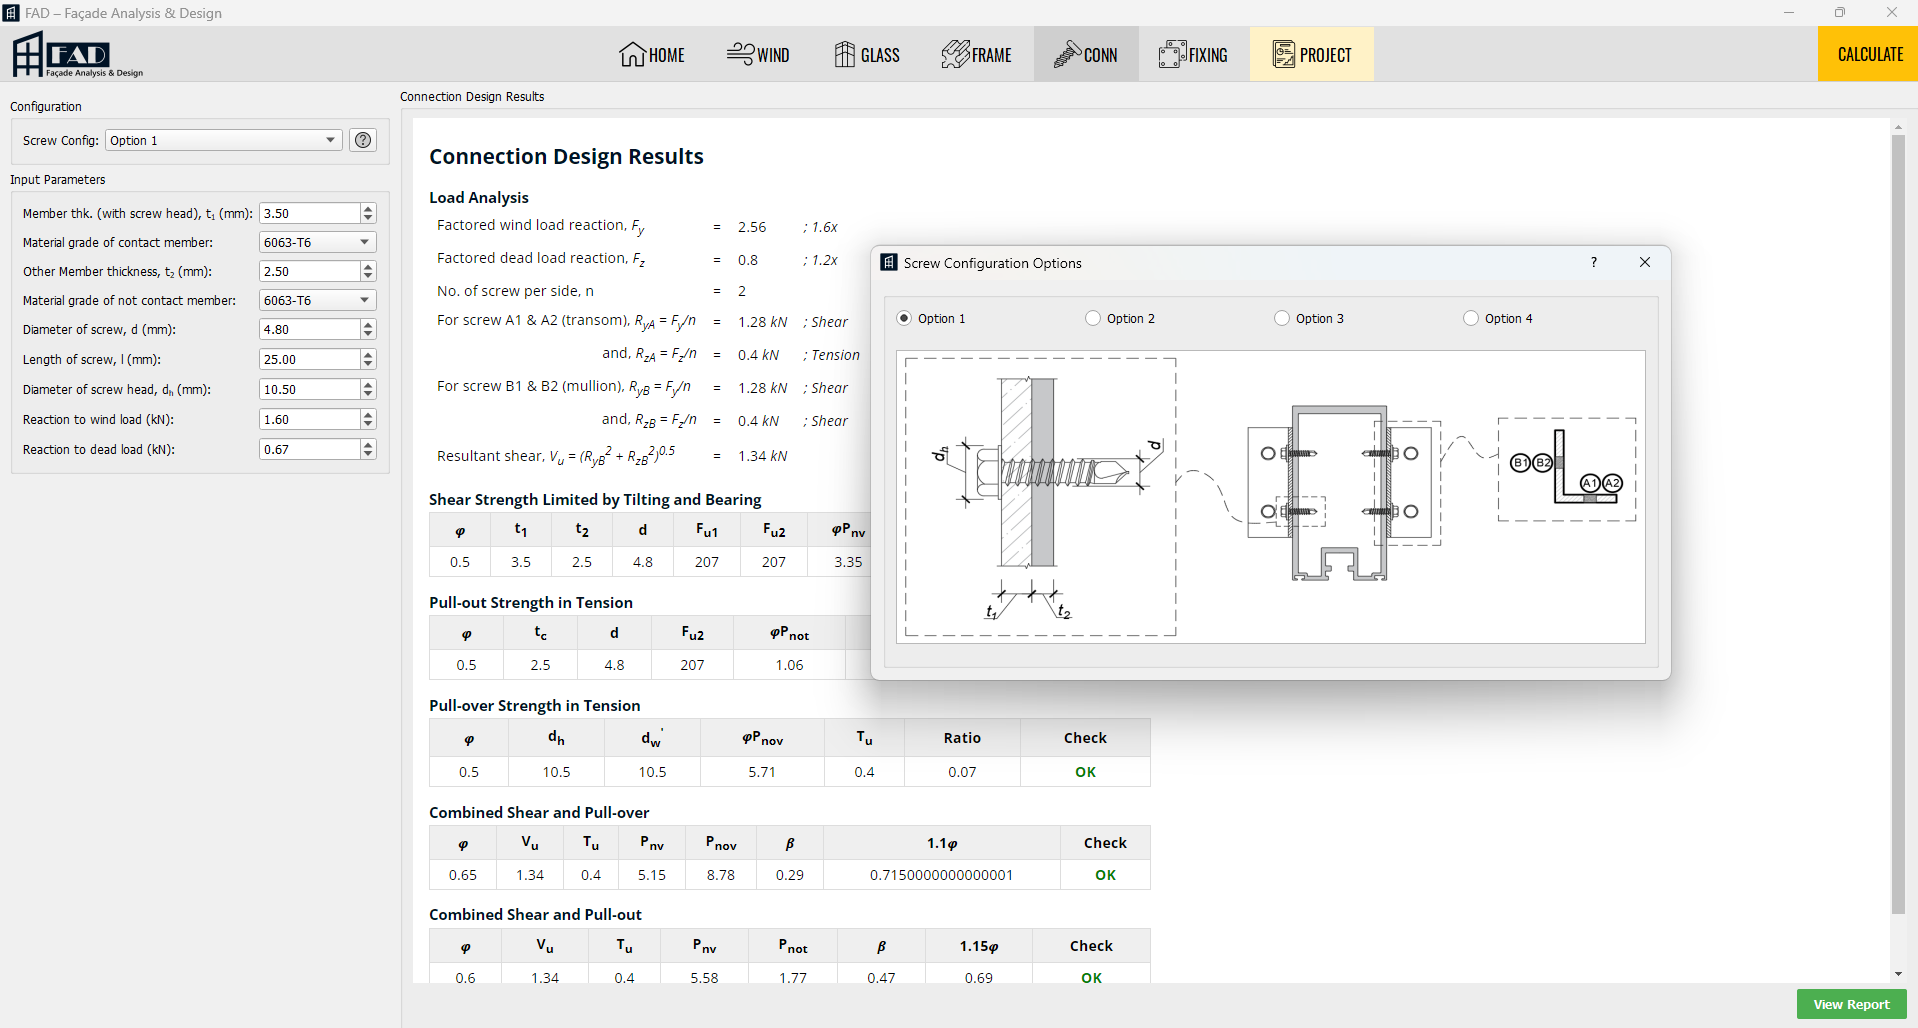Click Length of screw input field
Image resolution: width=1918 pixels, height=1028 pixels.
[x=310, y=359]
